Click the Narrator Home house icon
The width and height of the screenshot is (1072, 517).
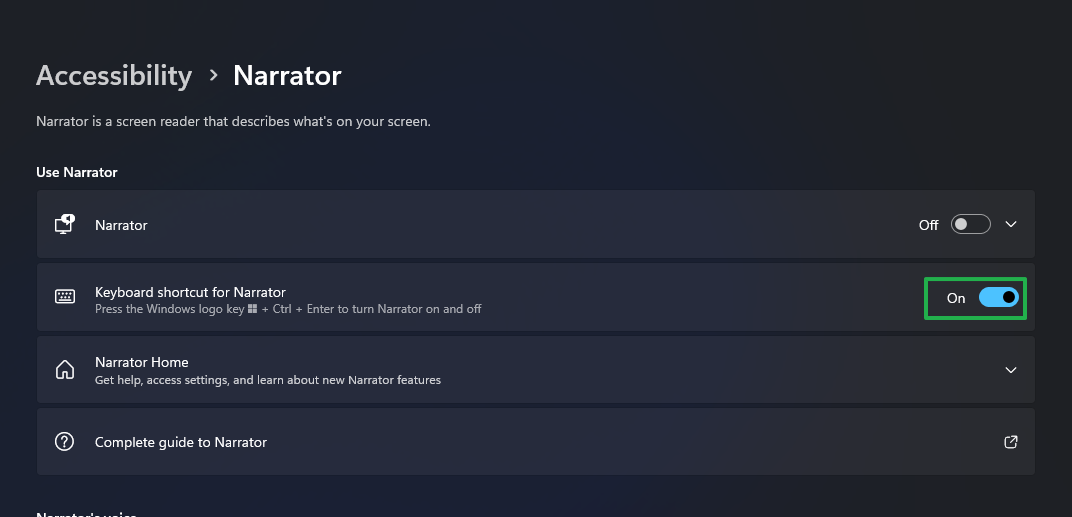pos(65,370)
